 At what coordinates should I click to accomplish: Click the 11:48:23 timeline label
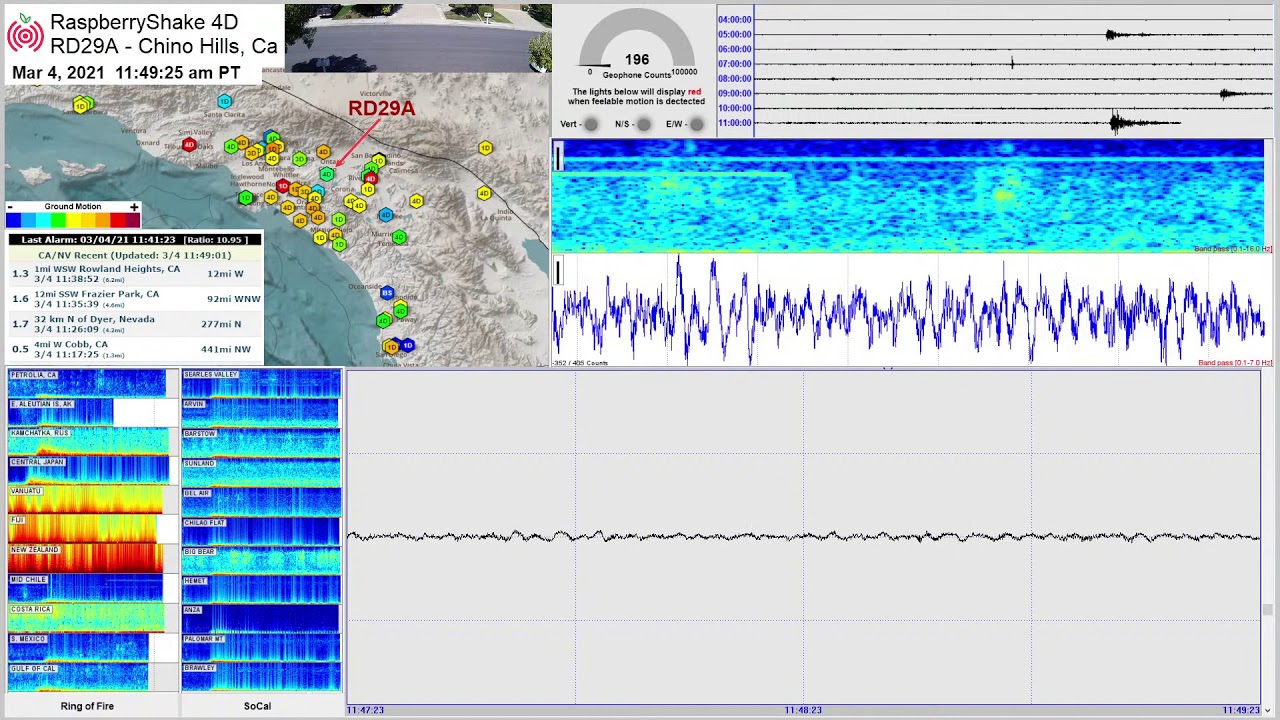(803, 710)
